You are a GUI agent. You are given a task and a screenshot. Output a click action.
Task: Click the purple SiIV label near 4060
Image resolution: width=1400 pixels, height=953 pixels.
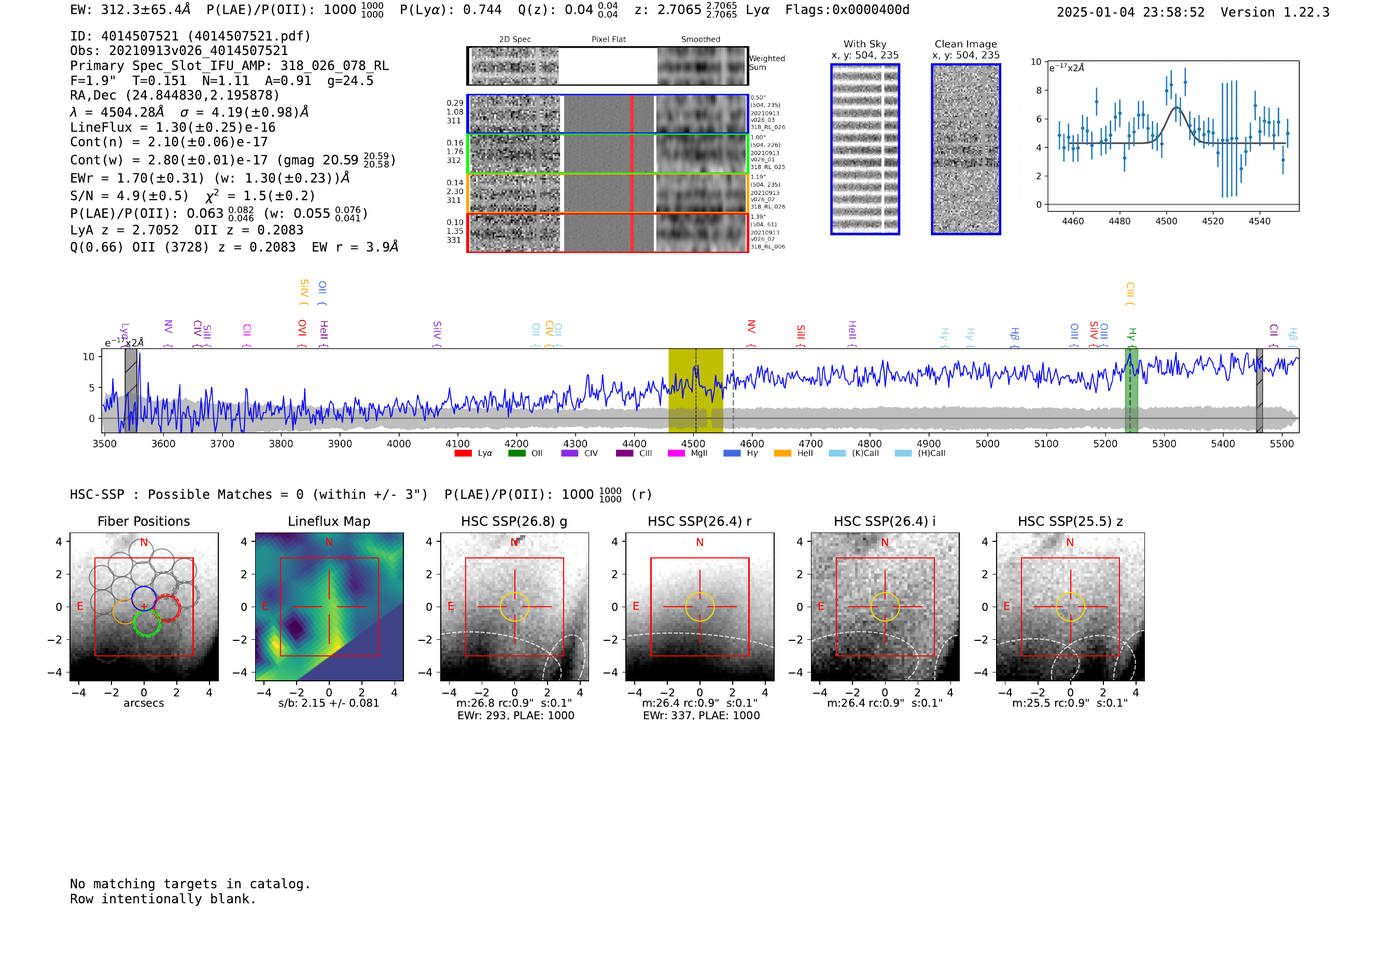click(437, 332)
